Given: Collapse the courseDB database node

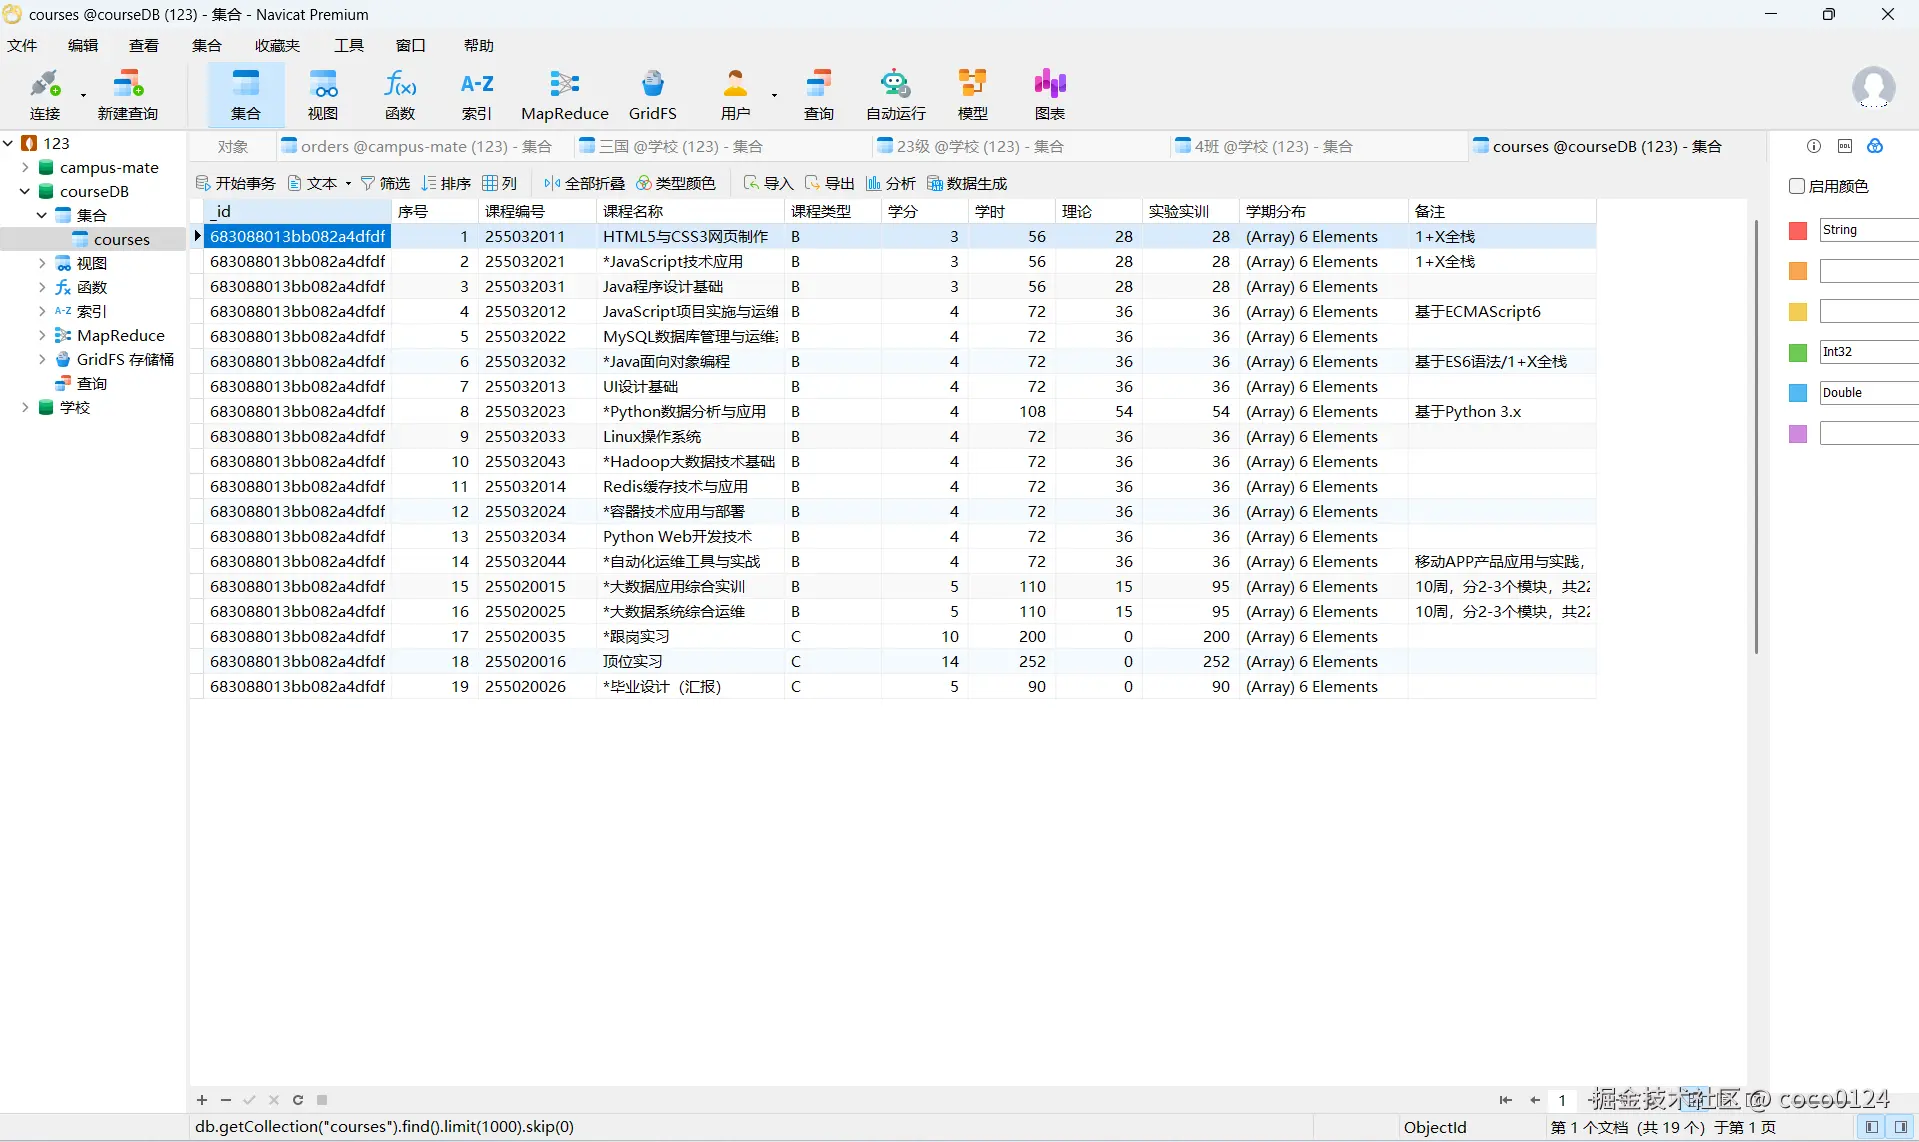Looking at the screenshot, I should (25, 191).
